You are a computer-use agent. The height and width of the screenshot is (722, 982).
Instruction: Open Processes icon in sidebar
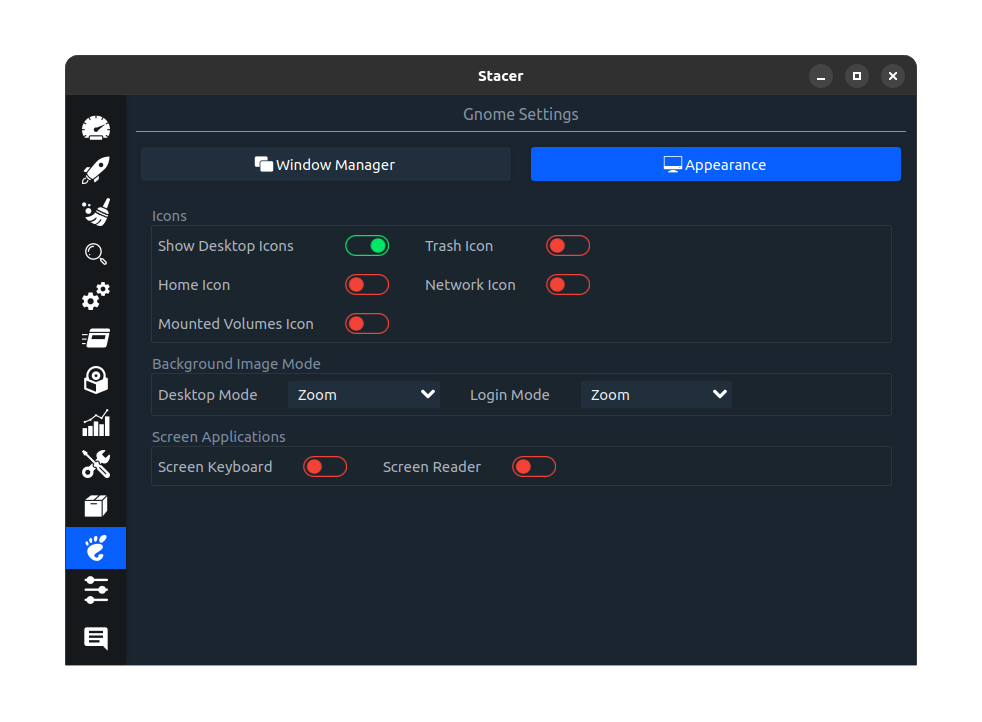pos(96,338)
